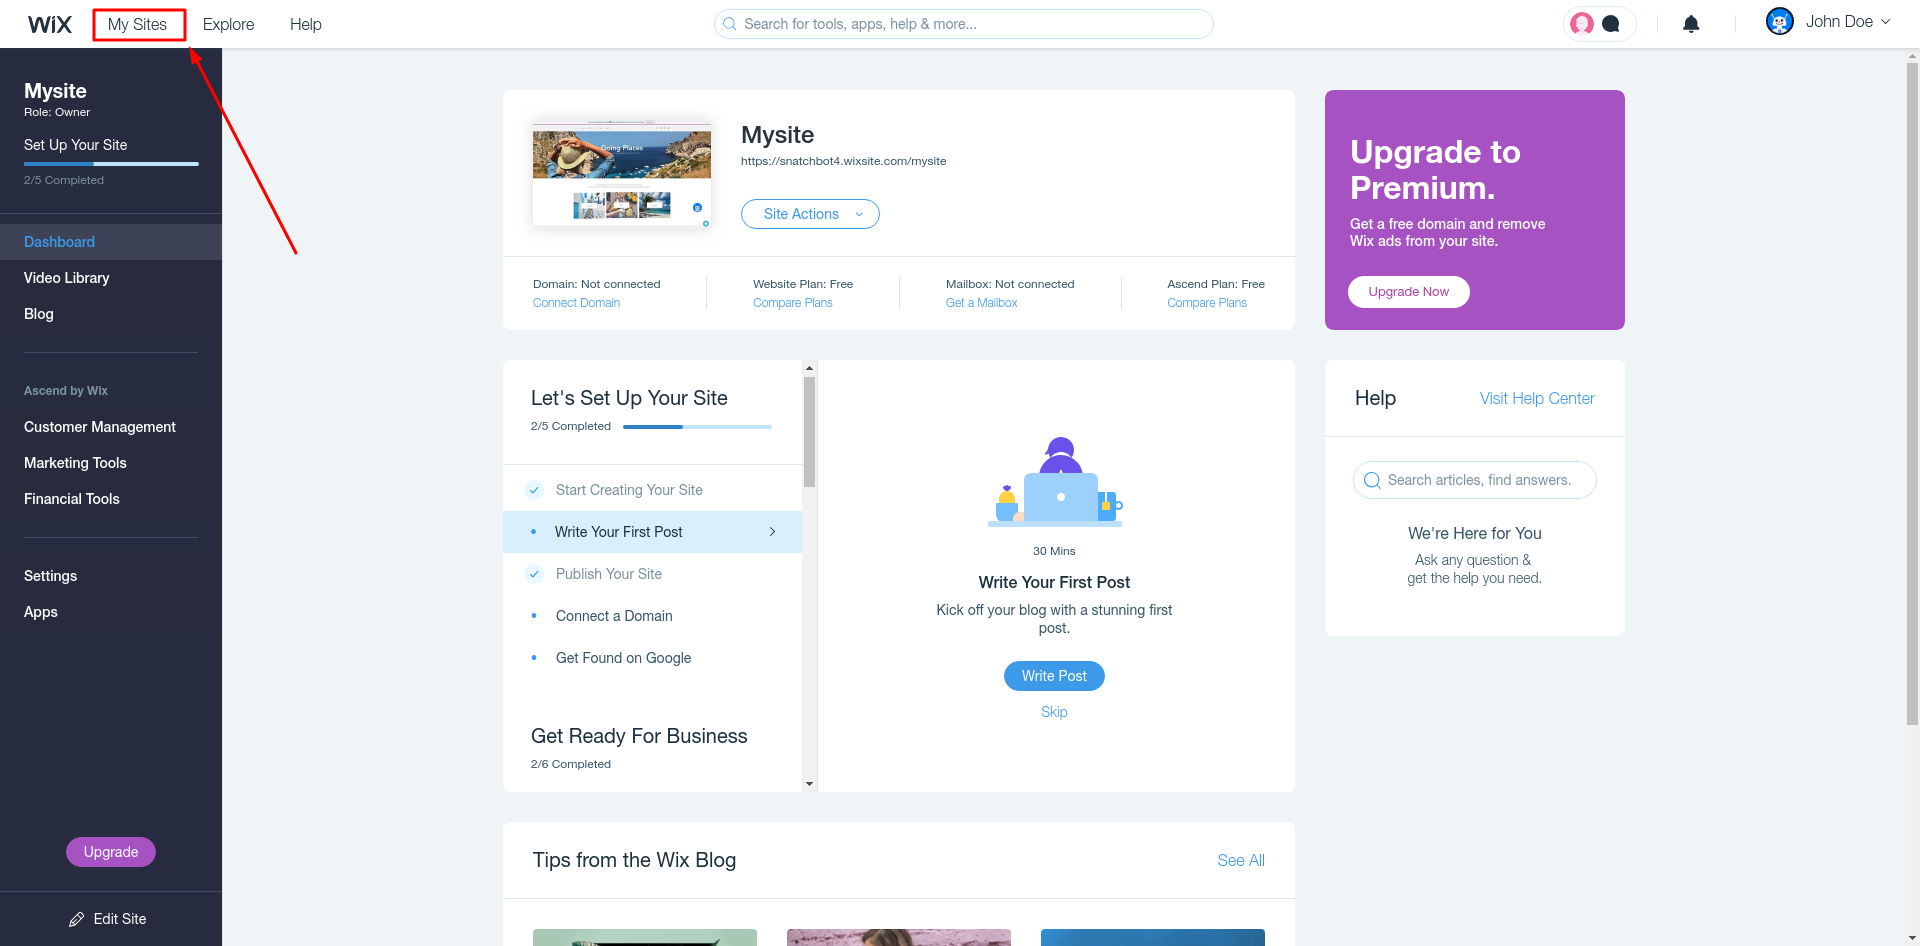Screen dimensions: 1920x946
Task: Click Compare Plans under Ascend Plan
Action: point(1207,303)
